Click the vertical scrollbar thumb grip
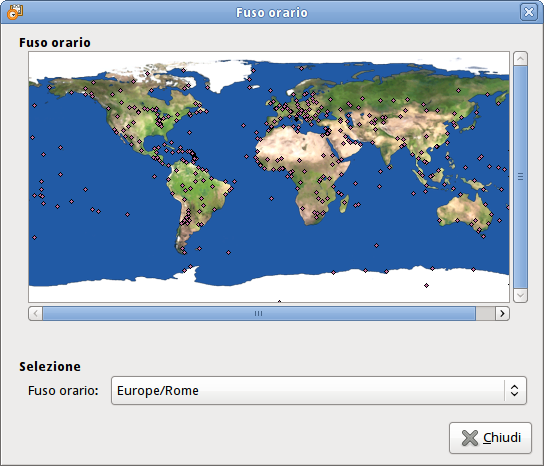The width and height of the screenshot is (544, 466). click(x=520, y=177)
